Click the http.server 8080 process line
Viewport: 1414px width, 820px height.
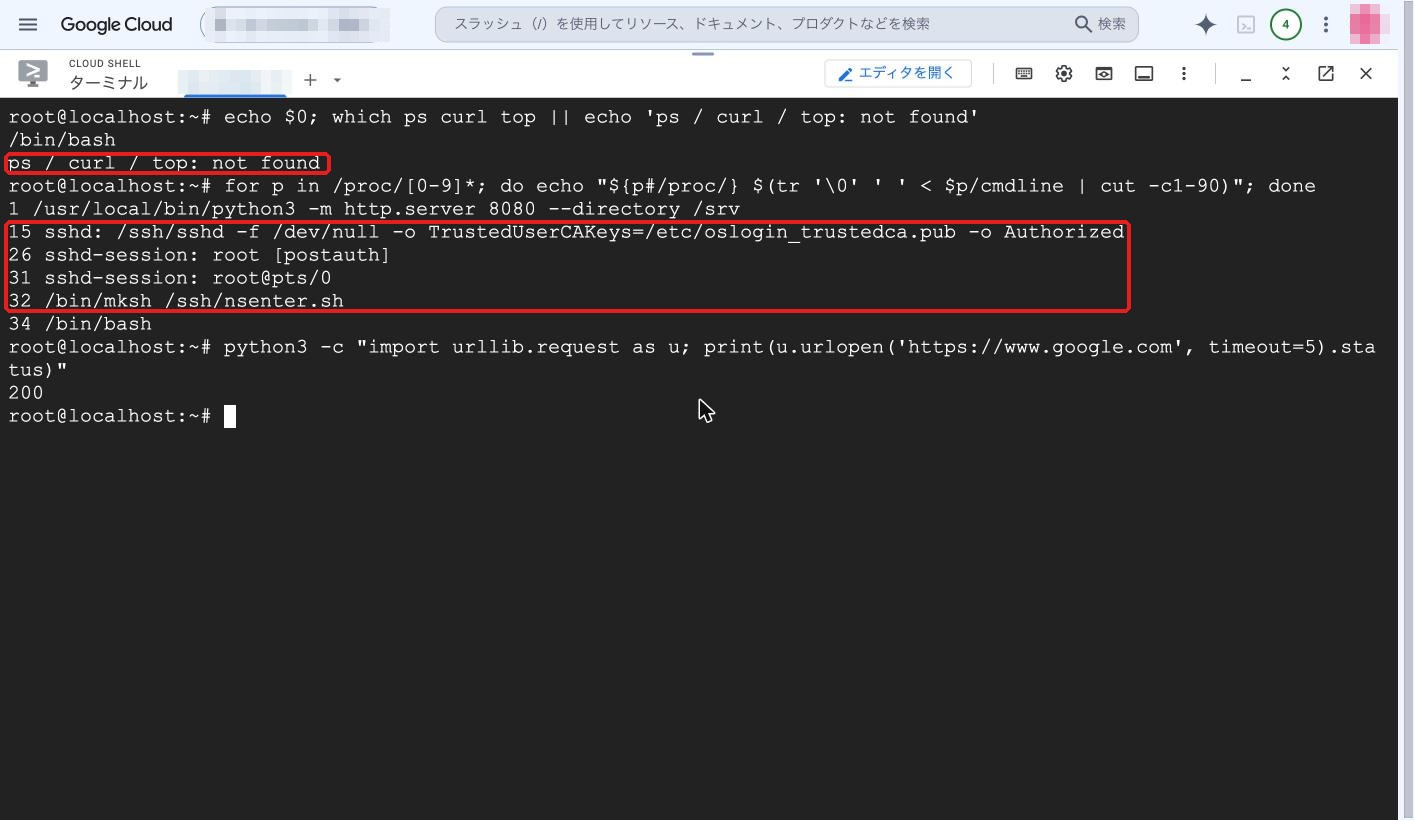pos(374,209)
